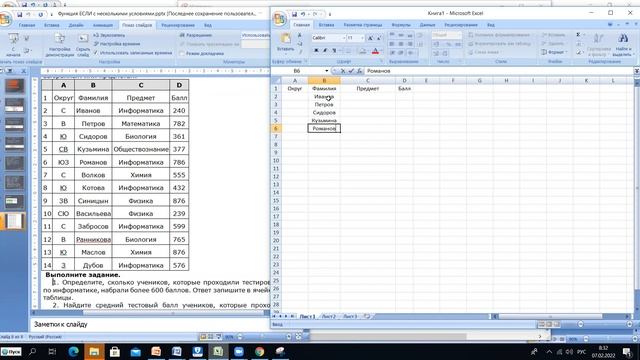
Task: Click Hide Slide (Скрыть слайд) icon
Action: [x=83, y=45]
